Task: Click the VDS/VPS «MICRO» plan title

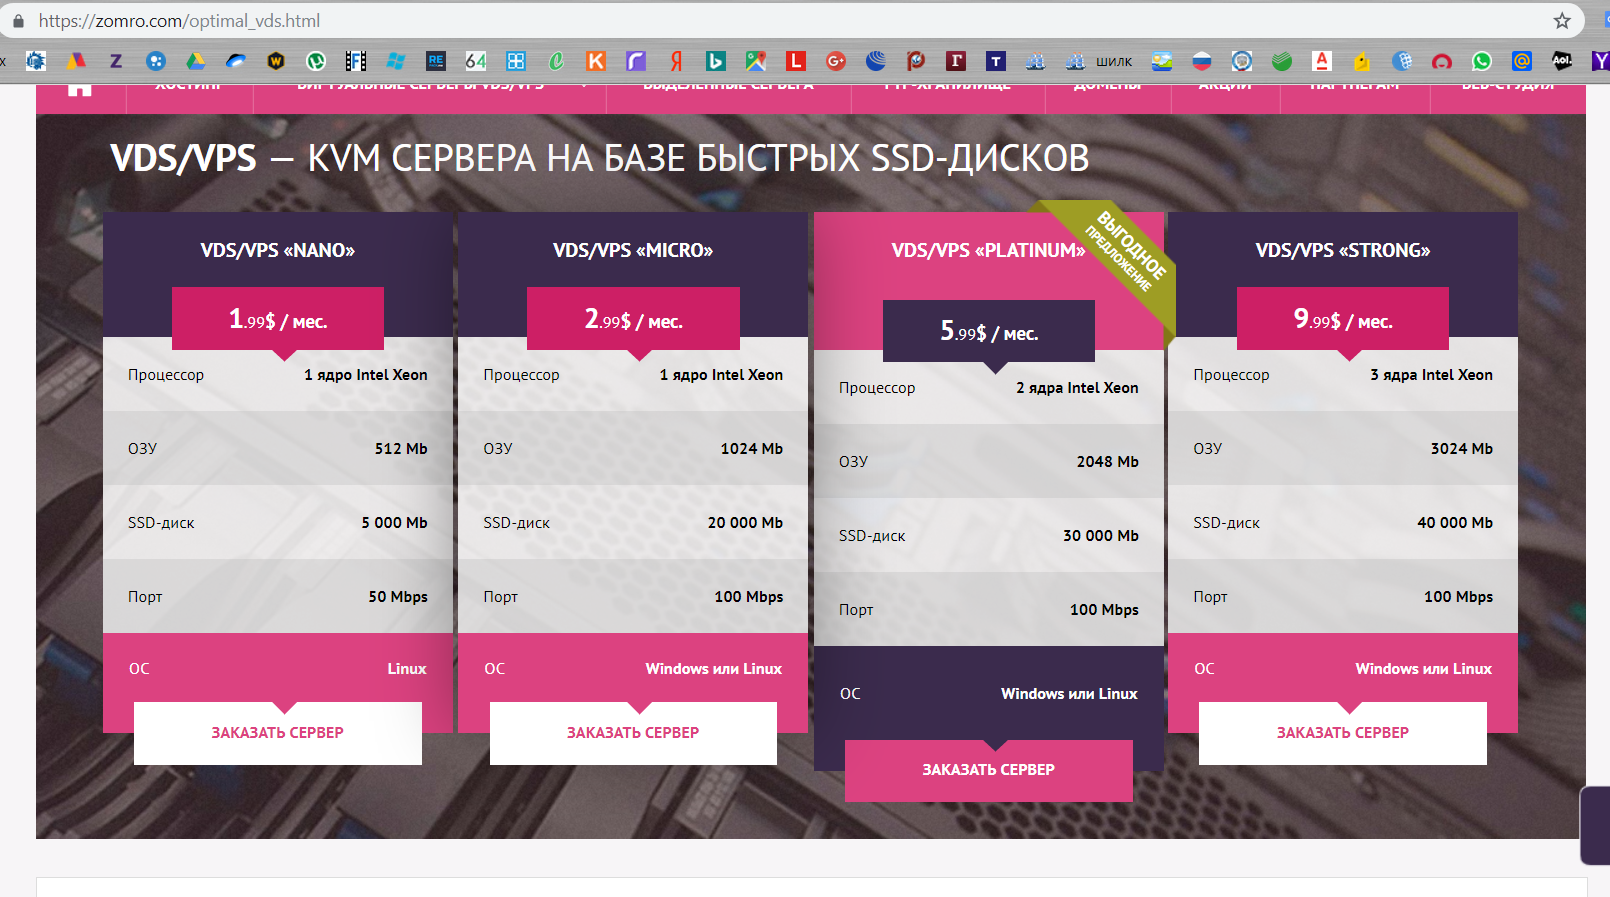Action: (633, 250)
